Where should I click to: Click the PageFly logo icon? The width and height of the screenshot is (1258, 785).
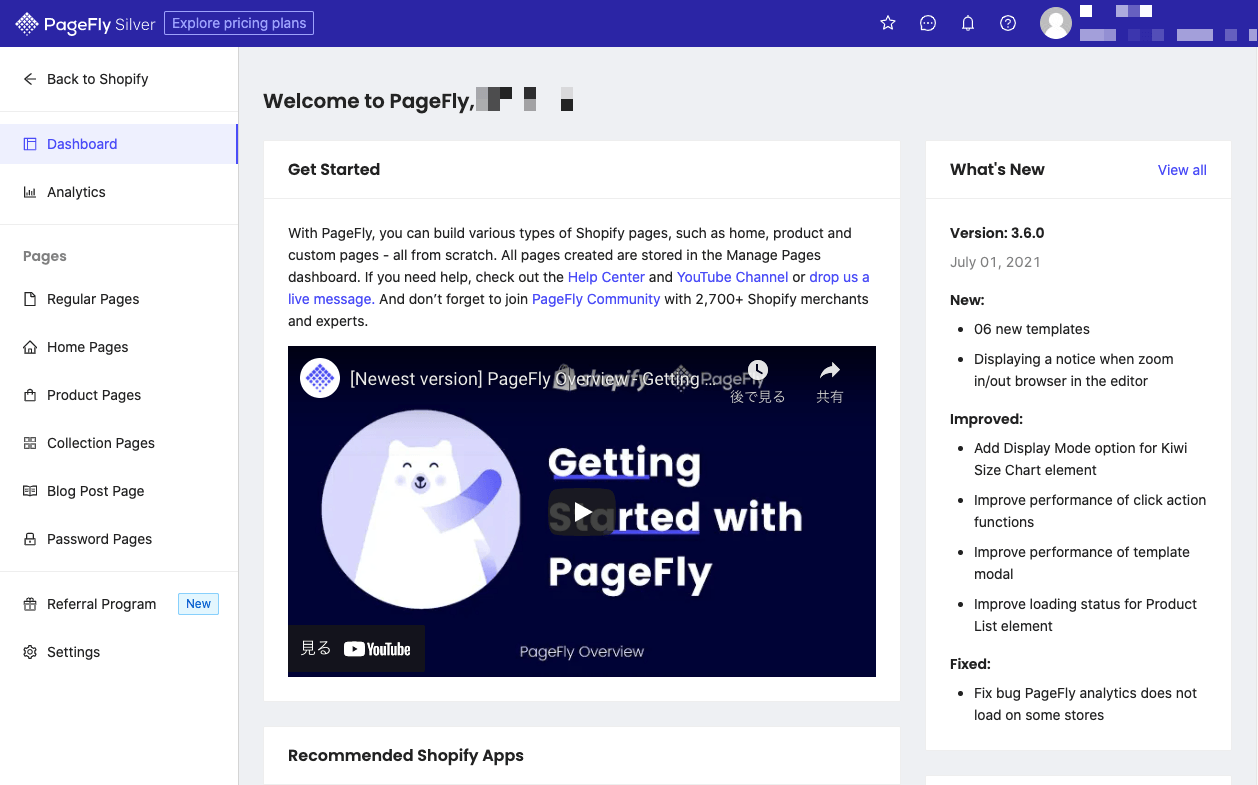(x=27, y=23)
